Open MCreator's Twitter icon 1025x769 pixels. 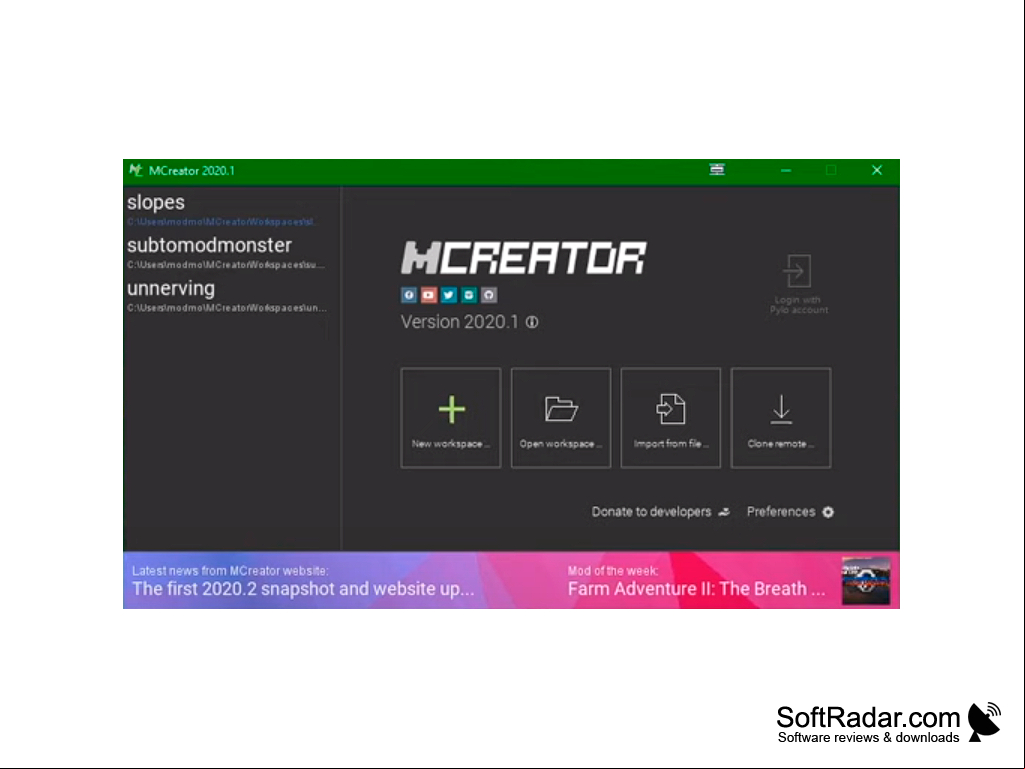[x=448, y=295]
